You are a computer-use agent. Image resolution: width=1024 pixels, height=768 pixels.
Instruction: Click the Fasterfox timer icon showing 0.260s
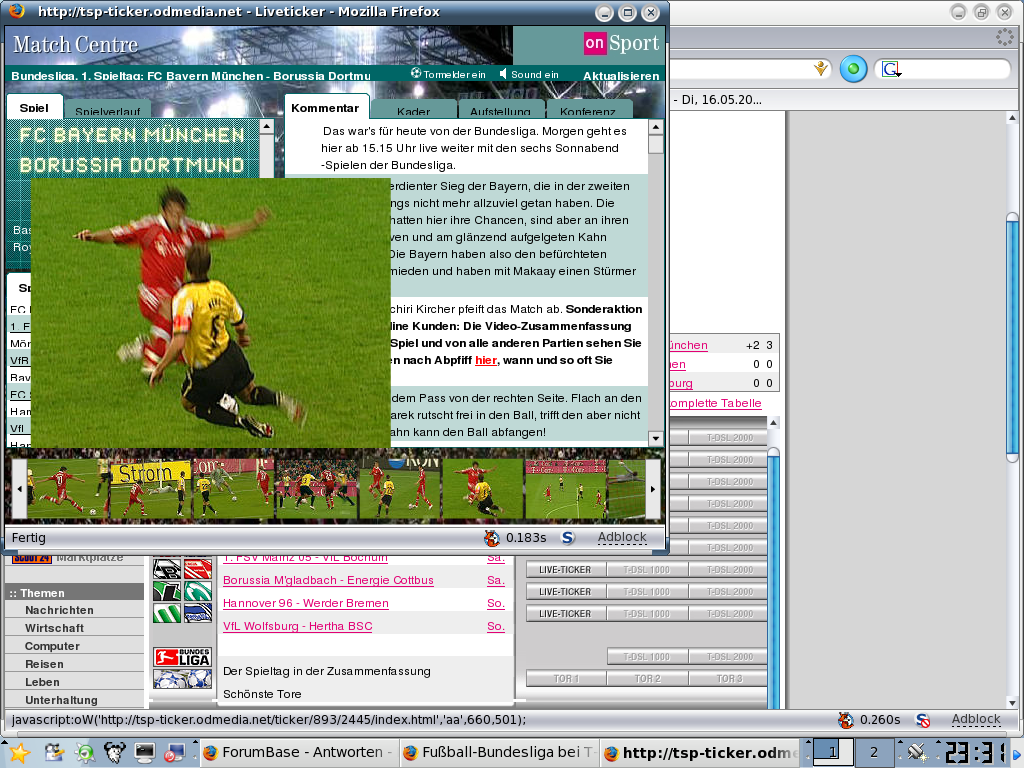(x=846, y=720)
